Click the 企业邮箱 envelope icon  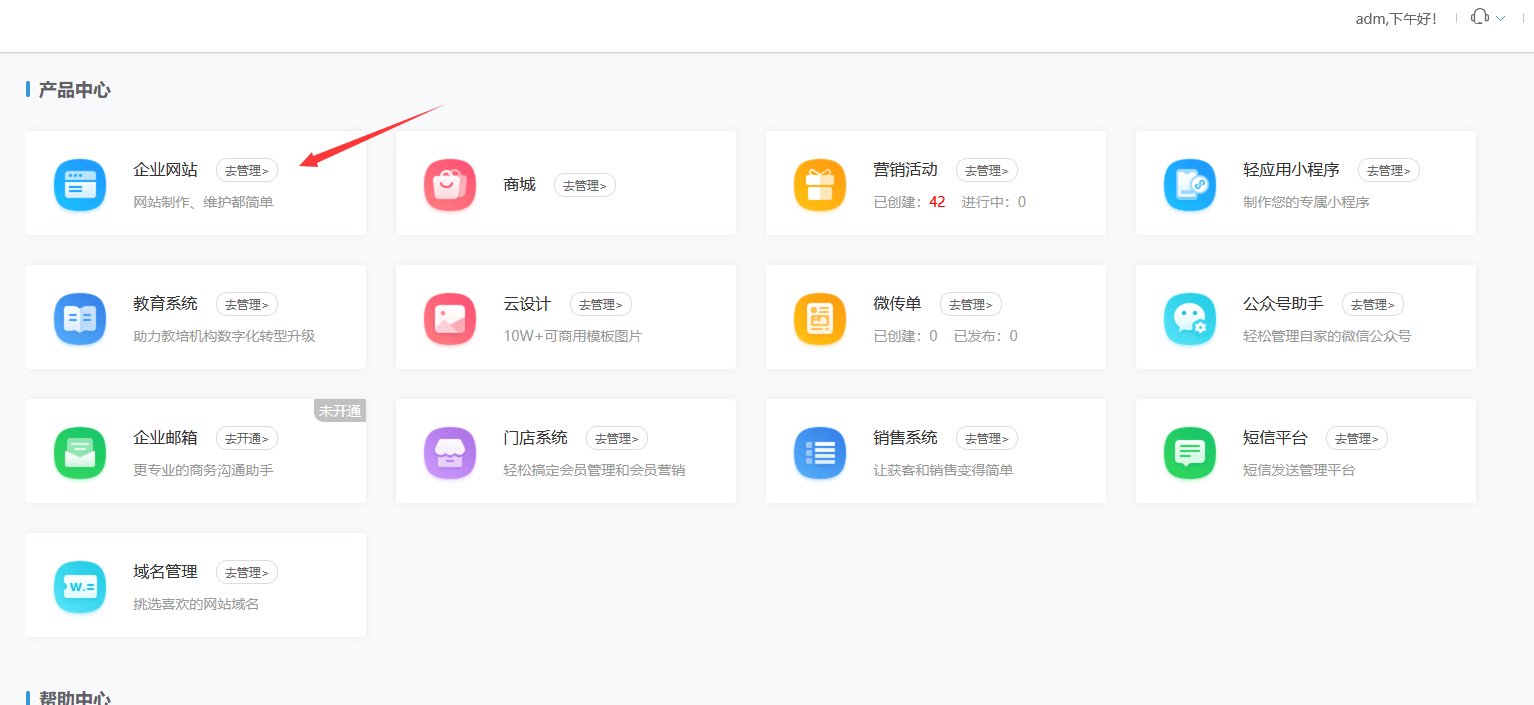79,452
